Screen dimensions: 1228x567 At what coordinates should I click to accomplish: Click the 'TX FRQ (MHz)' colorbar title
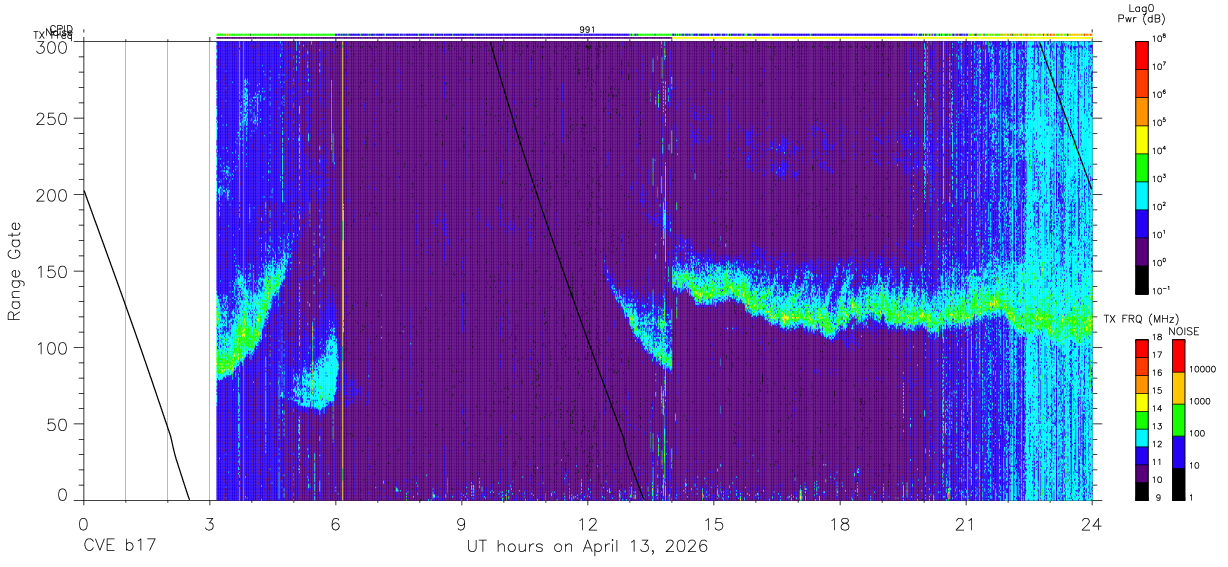pos(1141,318)
